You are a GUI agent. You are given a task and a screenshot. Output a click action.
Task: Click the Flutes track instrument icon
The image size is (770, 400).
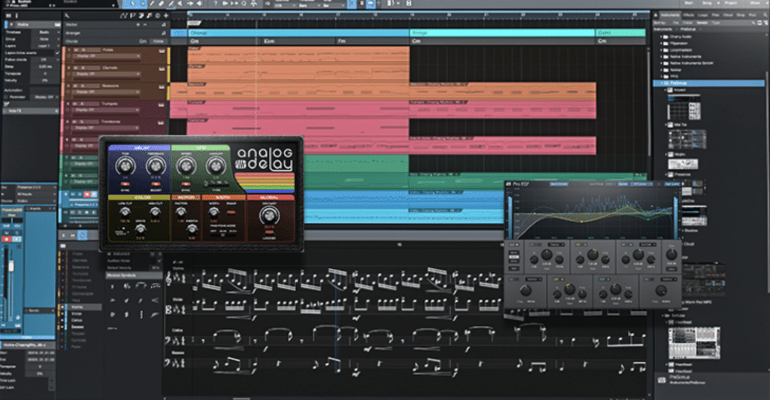click(x=162, y=51)
